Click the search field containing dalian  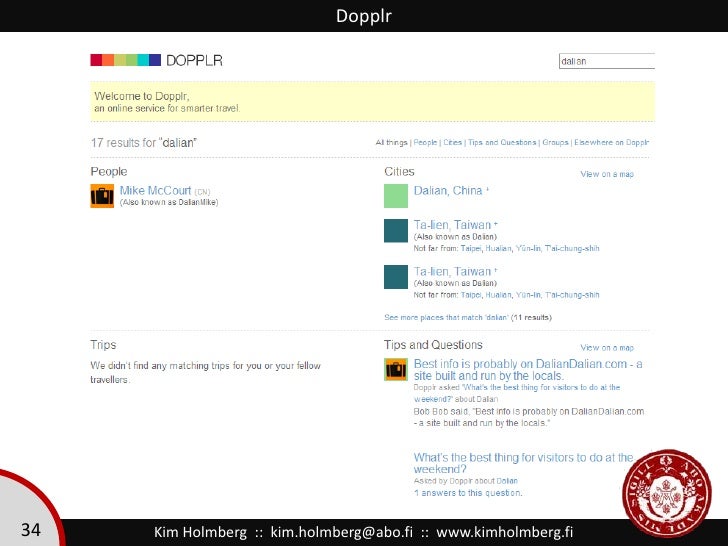click(607, 61)
